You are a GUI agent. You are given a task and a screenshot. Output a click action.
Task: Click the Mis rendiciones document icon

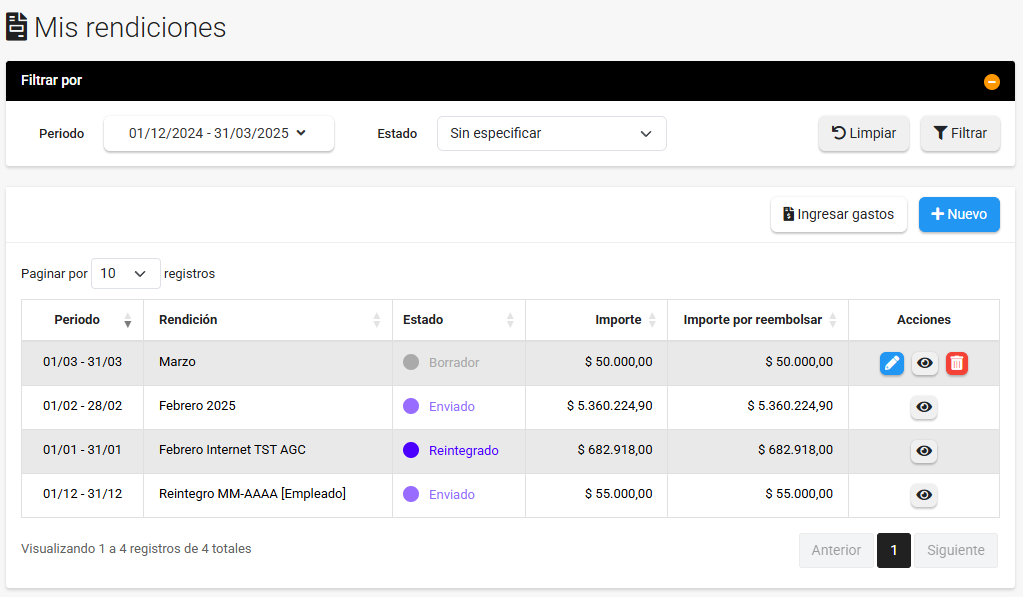(17, 27)
